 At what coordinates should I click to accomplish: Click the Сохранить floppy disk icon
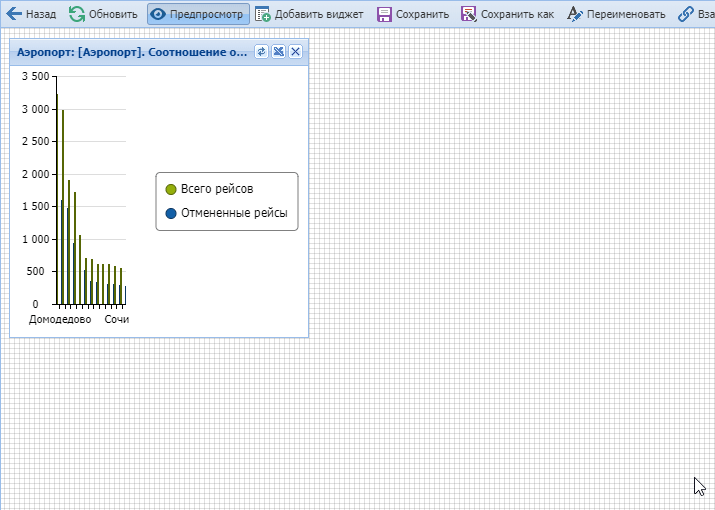click(384, 15)
